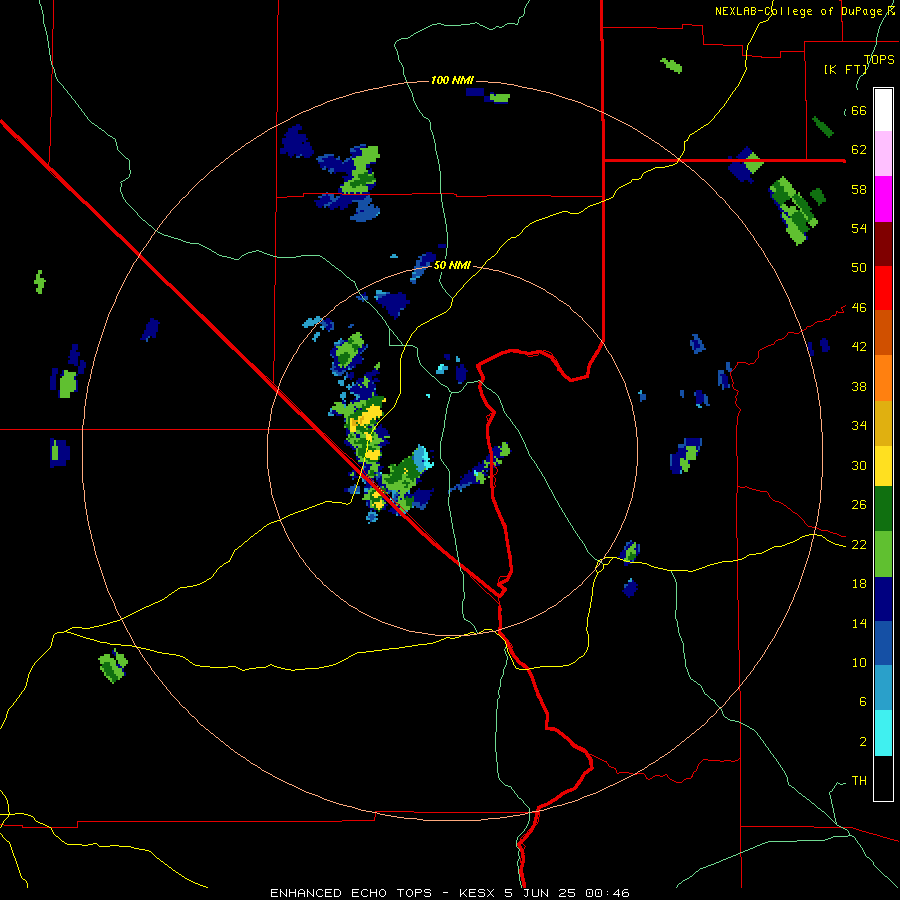The height and width of the screenshot is (900, 900).
Task: Click the green echo cluster in the far northeast
Action: pos(795,210)
